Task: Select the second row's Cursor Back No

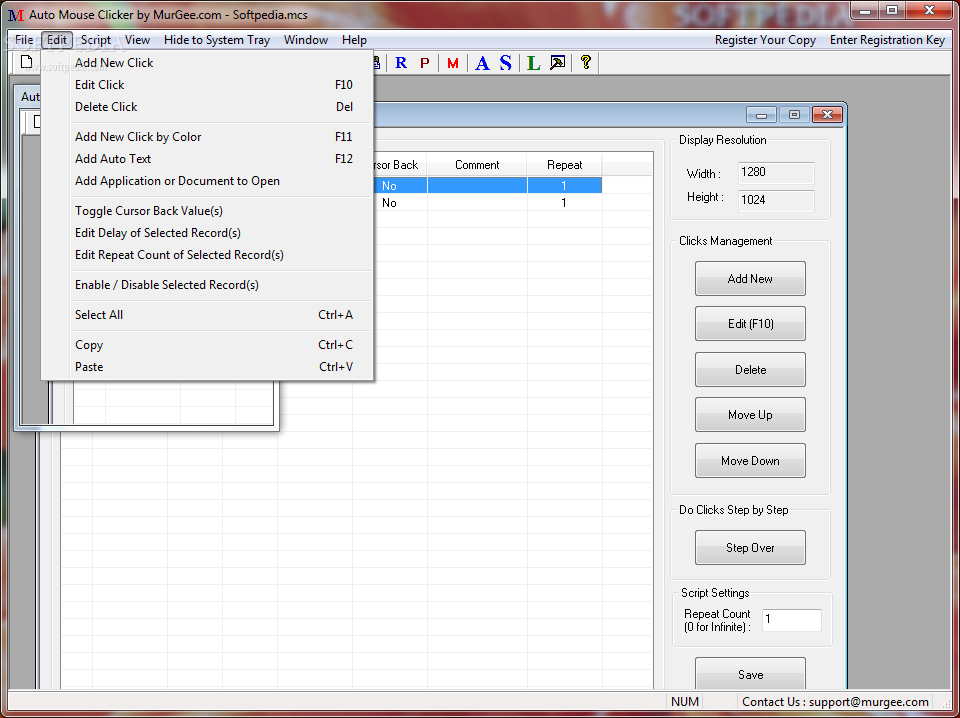Action: [x=389, y=203]
